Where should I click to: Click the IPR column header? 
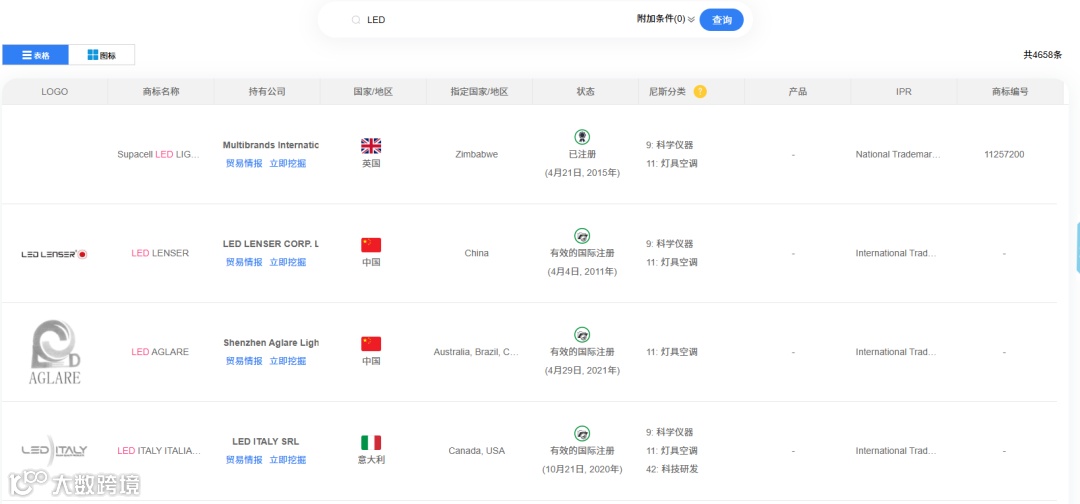point(903,92)
